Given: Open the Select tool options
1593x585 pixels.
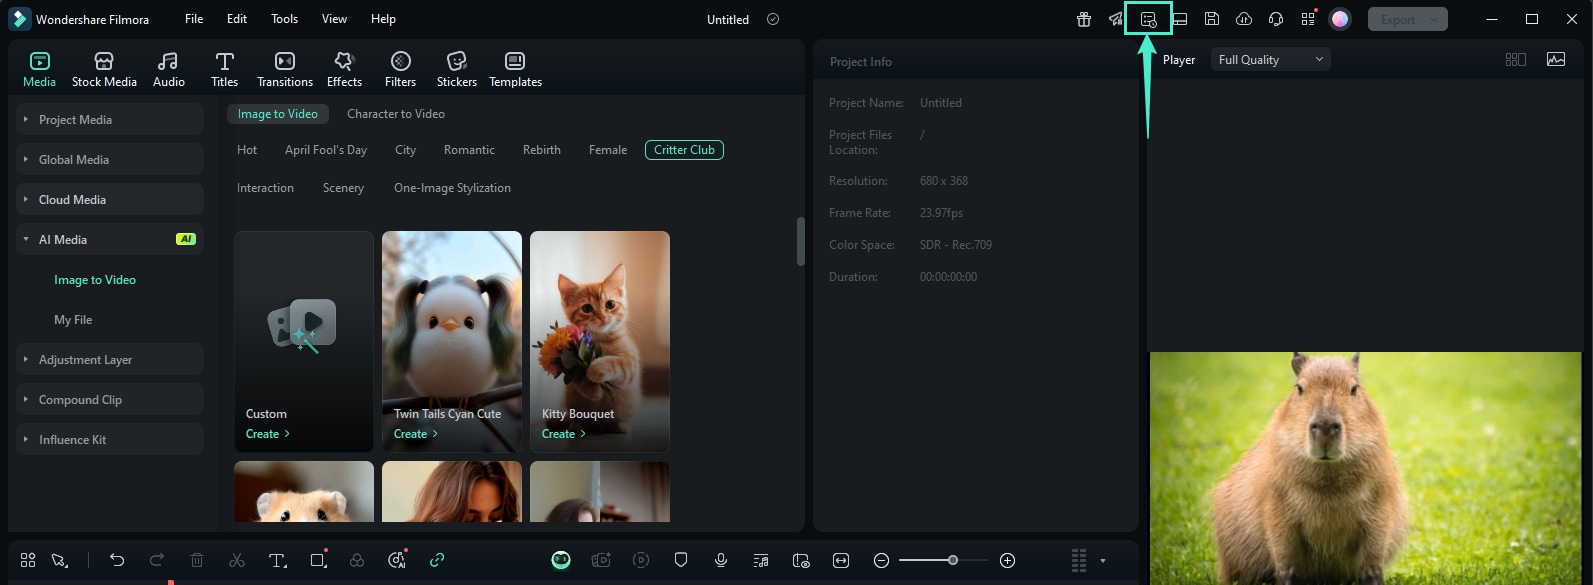Looking at the screenshot, I should click(x=60, y=560).
